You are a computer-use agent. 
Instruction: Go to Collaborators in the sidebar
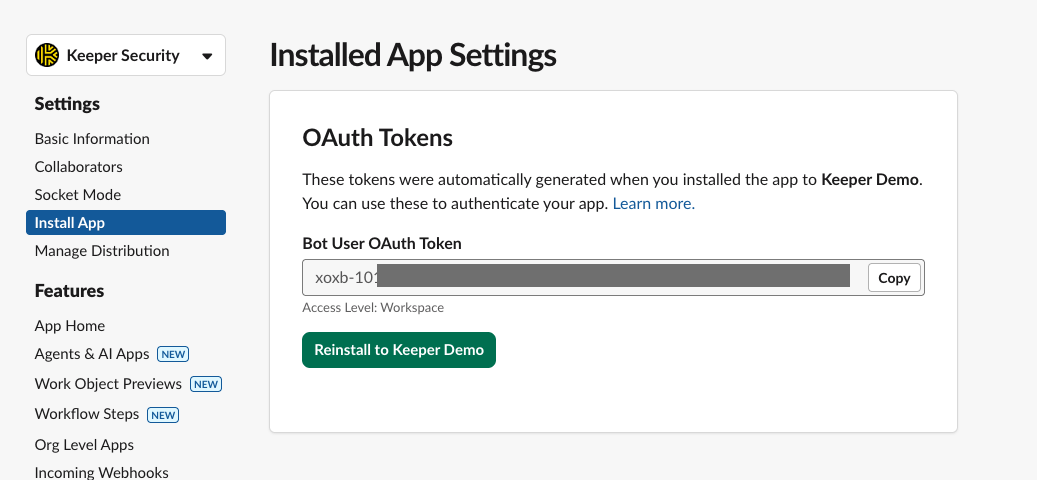tap(79, 167)
